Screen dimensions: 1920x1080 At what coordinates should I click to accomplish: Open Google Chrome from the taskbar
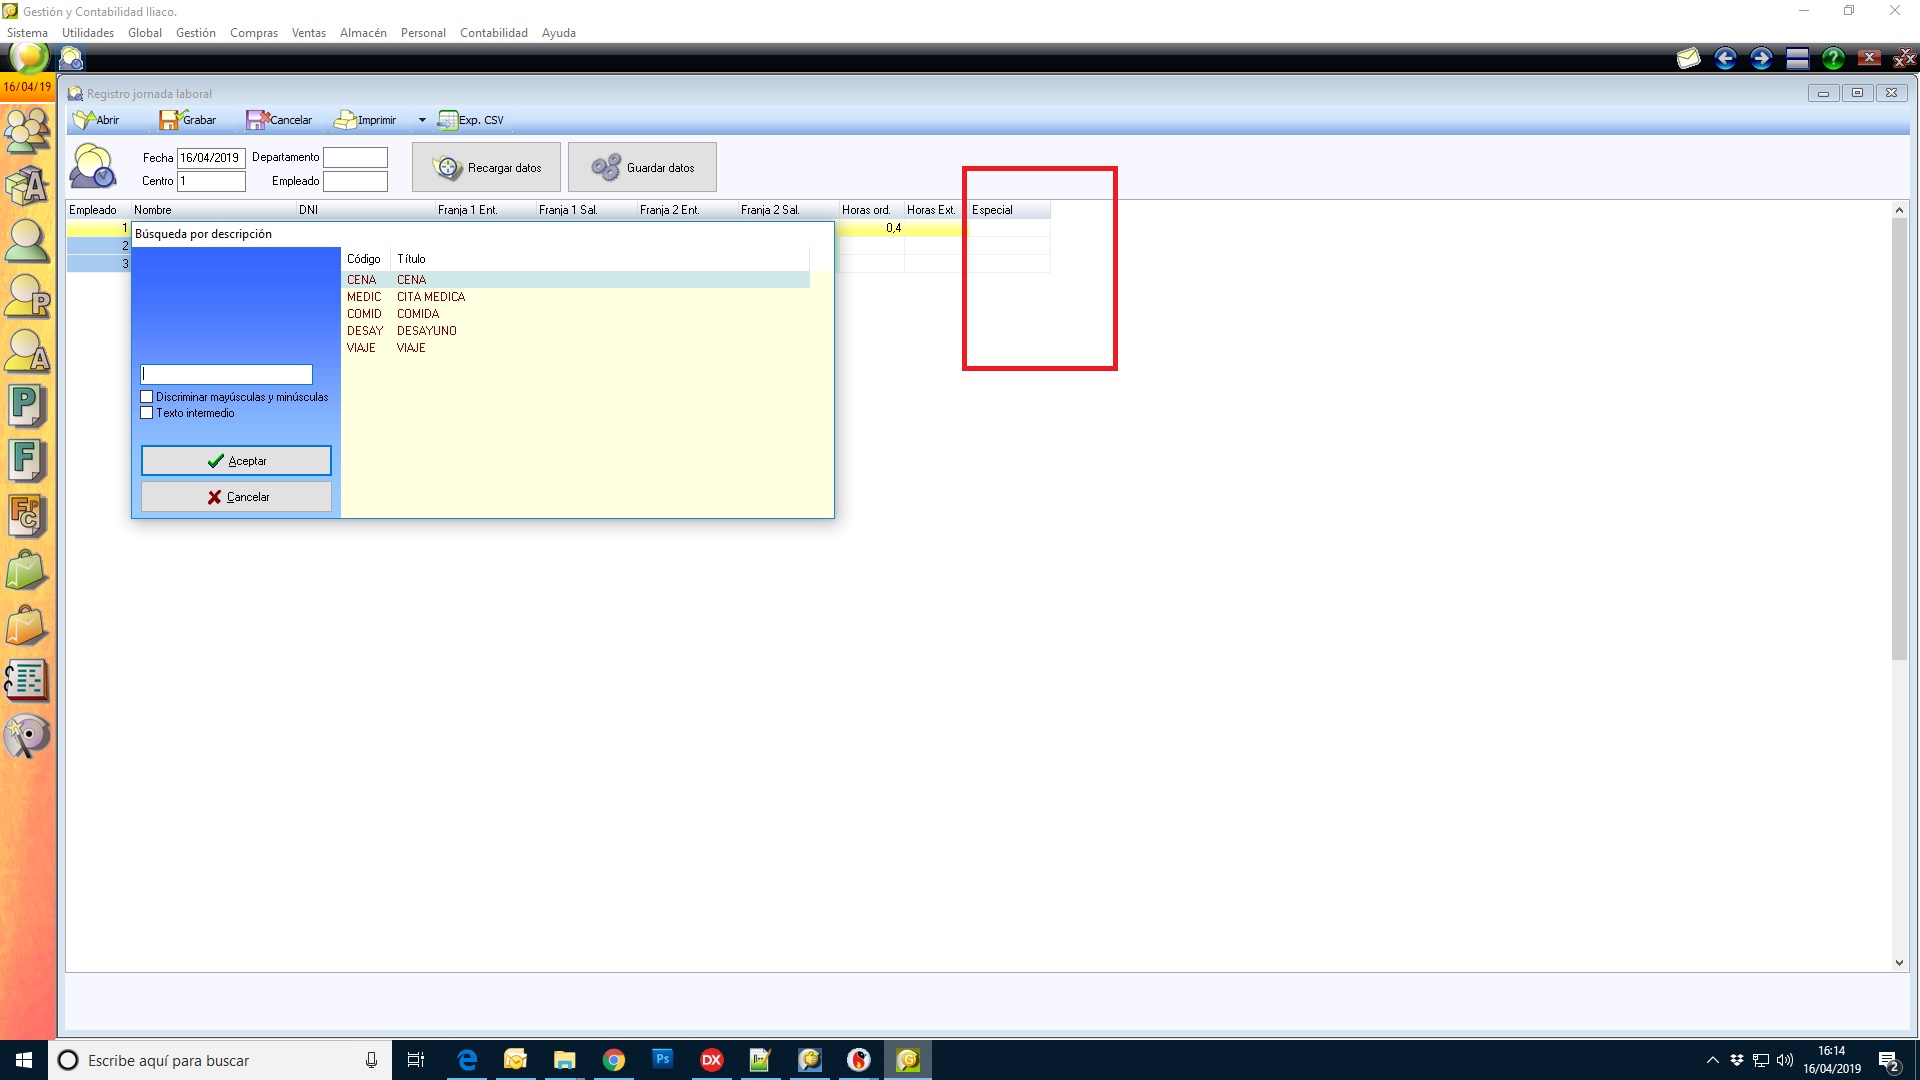tap(614, 1060)
